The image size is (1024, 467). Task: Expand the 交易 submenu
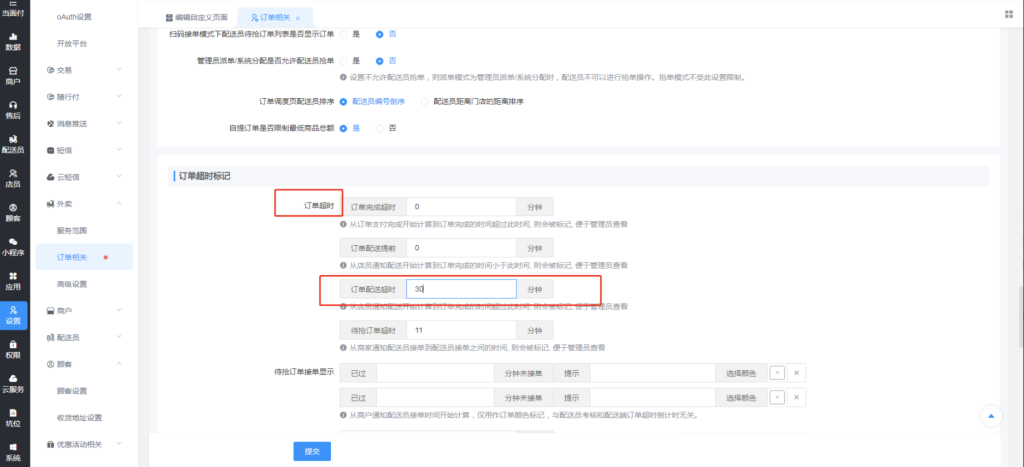click(84, 70)
